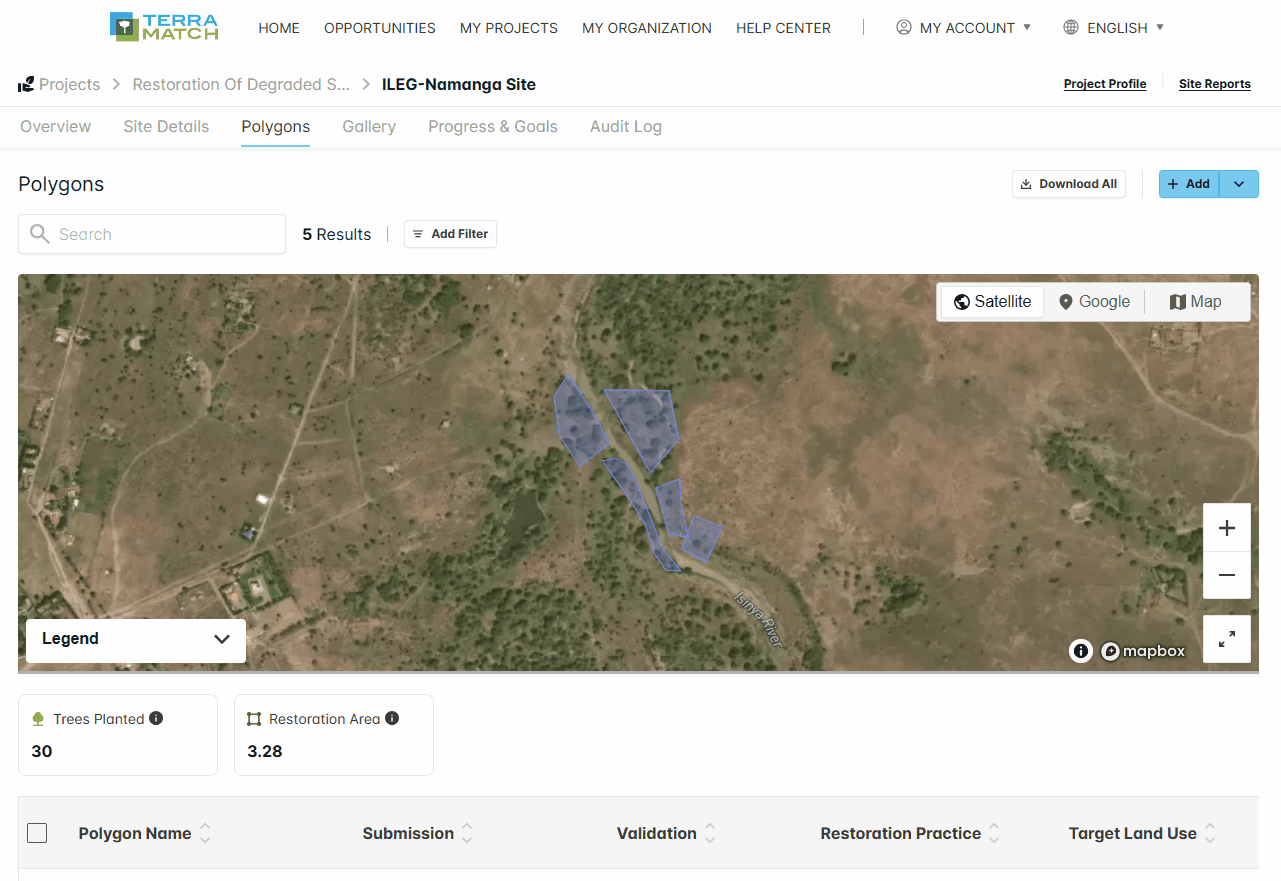Go to Projects breadcrumb
1281x881 pixels.
point(69,84)
